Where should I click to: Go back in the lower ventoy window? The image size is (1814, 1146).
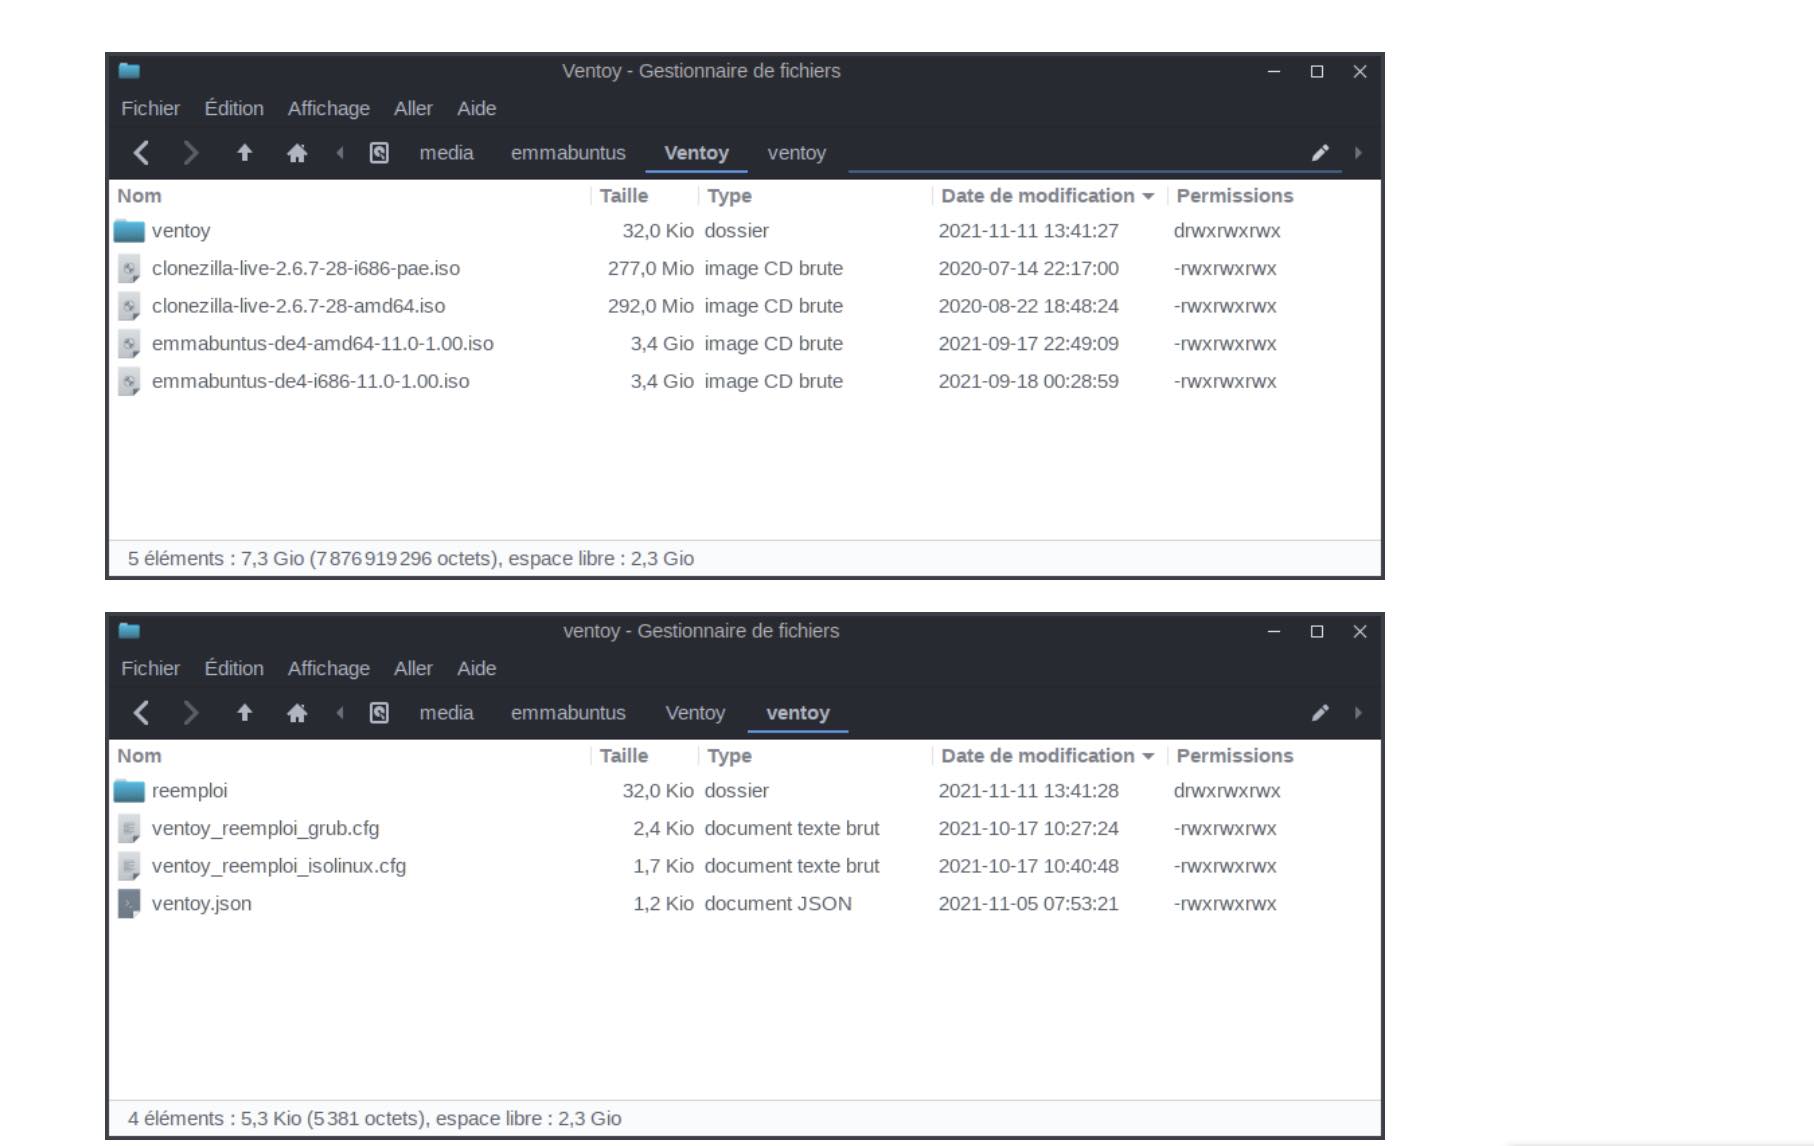tap(141, 713)
